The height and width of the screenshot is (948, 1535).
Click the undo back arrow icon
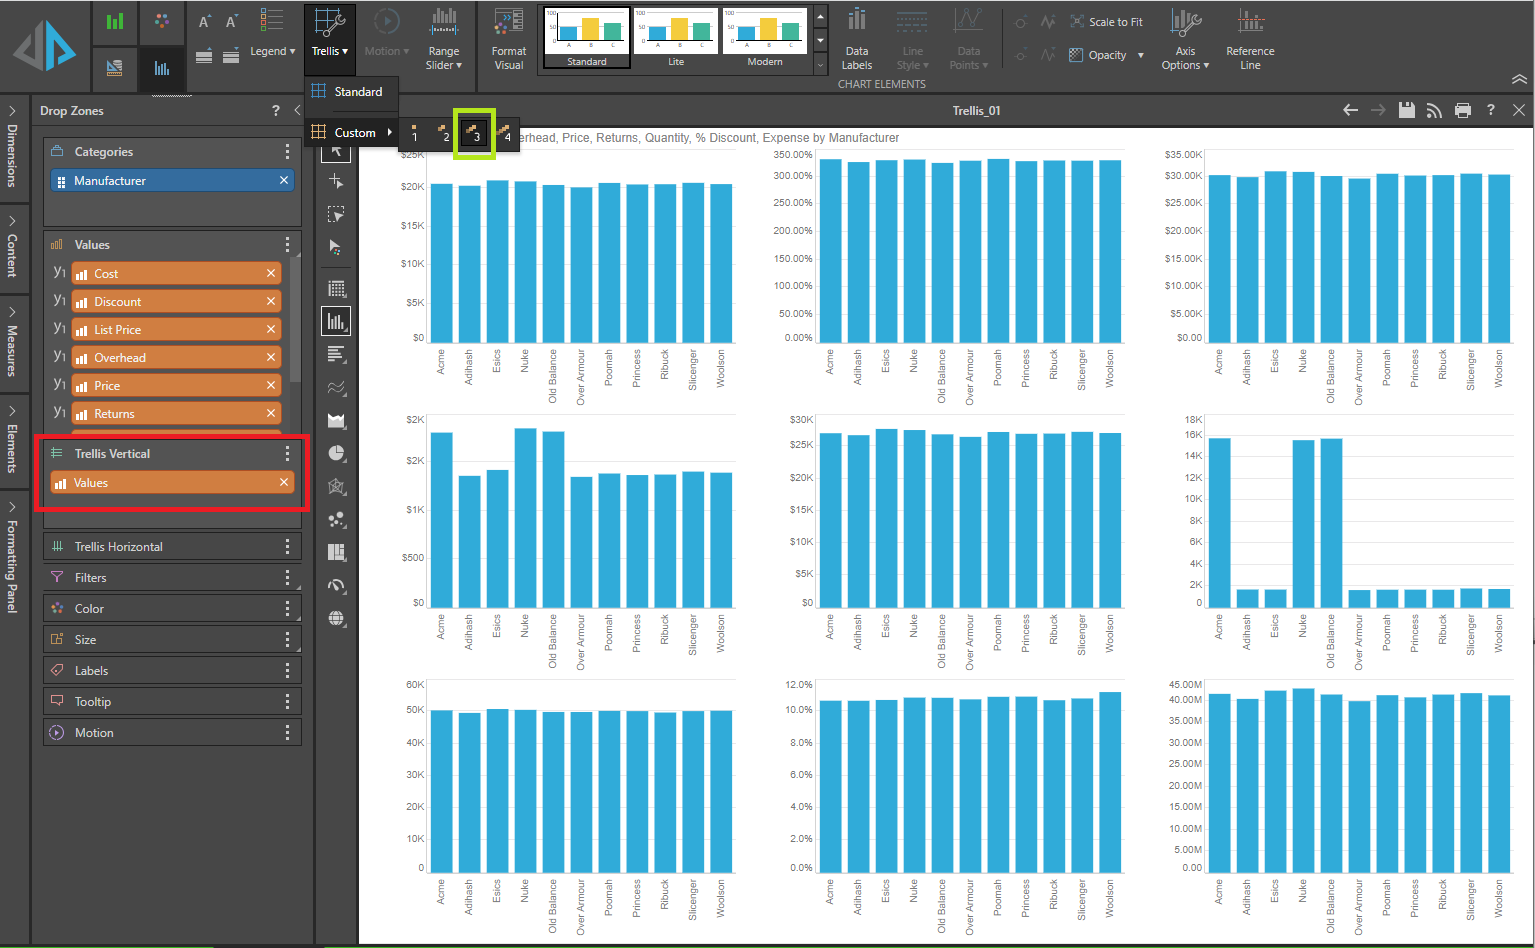click(x=1350, y=110)
